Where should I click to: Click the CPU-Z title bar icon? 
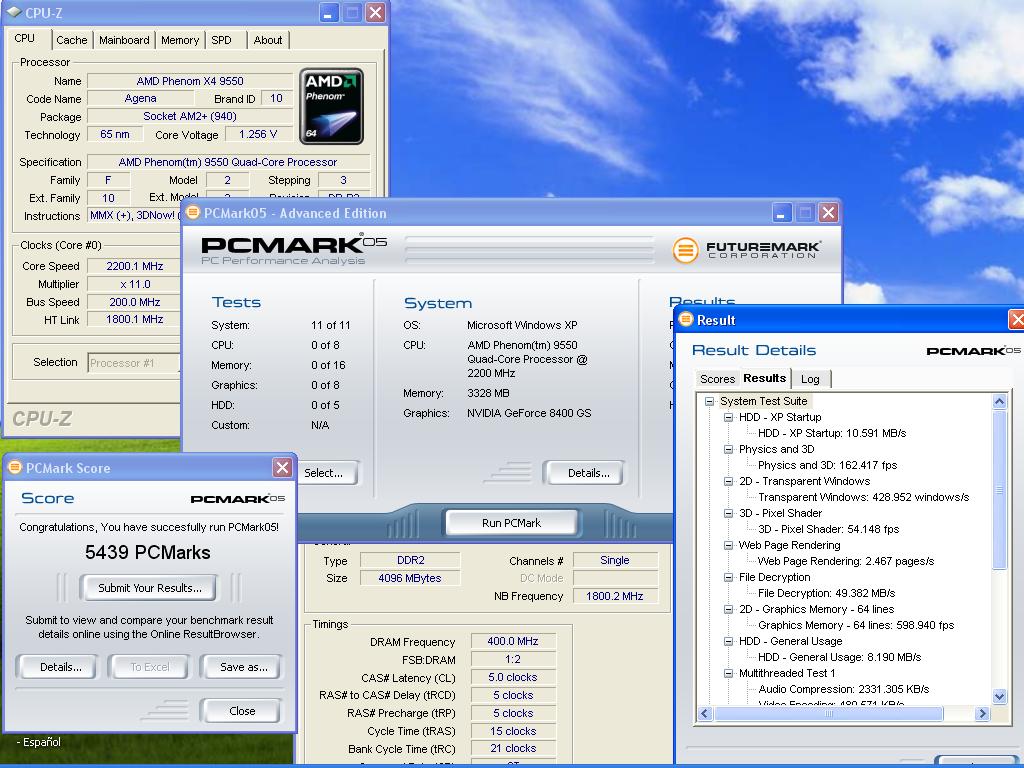pos(14,12)
